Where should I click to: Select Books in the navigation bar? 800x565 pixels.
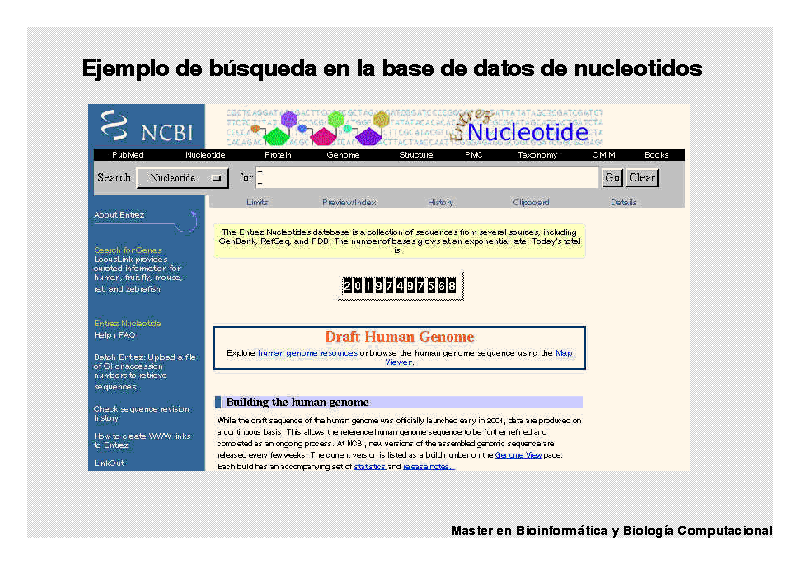coord(656,156)
